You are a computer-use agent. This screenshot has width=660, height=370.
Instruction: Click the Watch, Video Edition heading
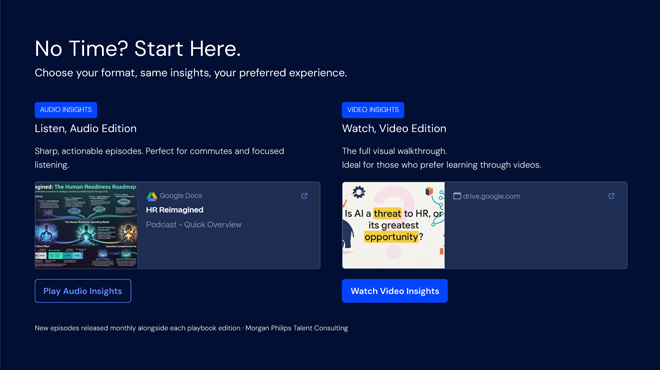click(x=394, y=128)
